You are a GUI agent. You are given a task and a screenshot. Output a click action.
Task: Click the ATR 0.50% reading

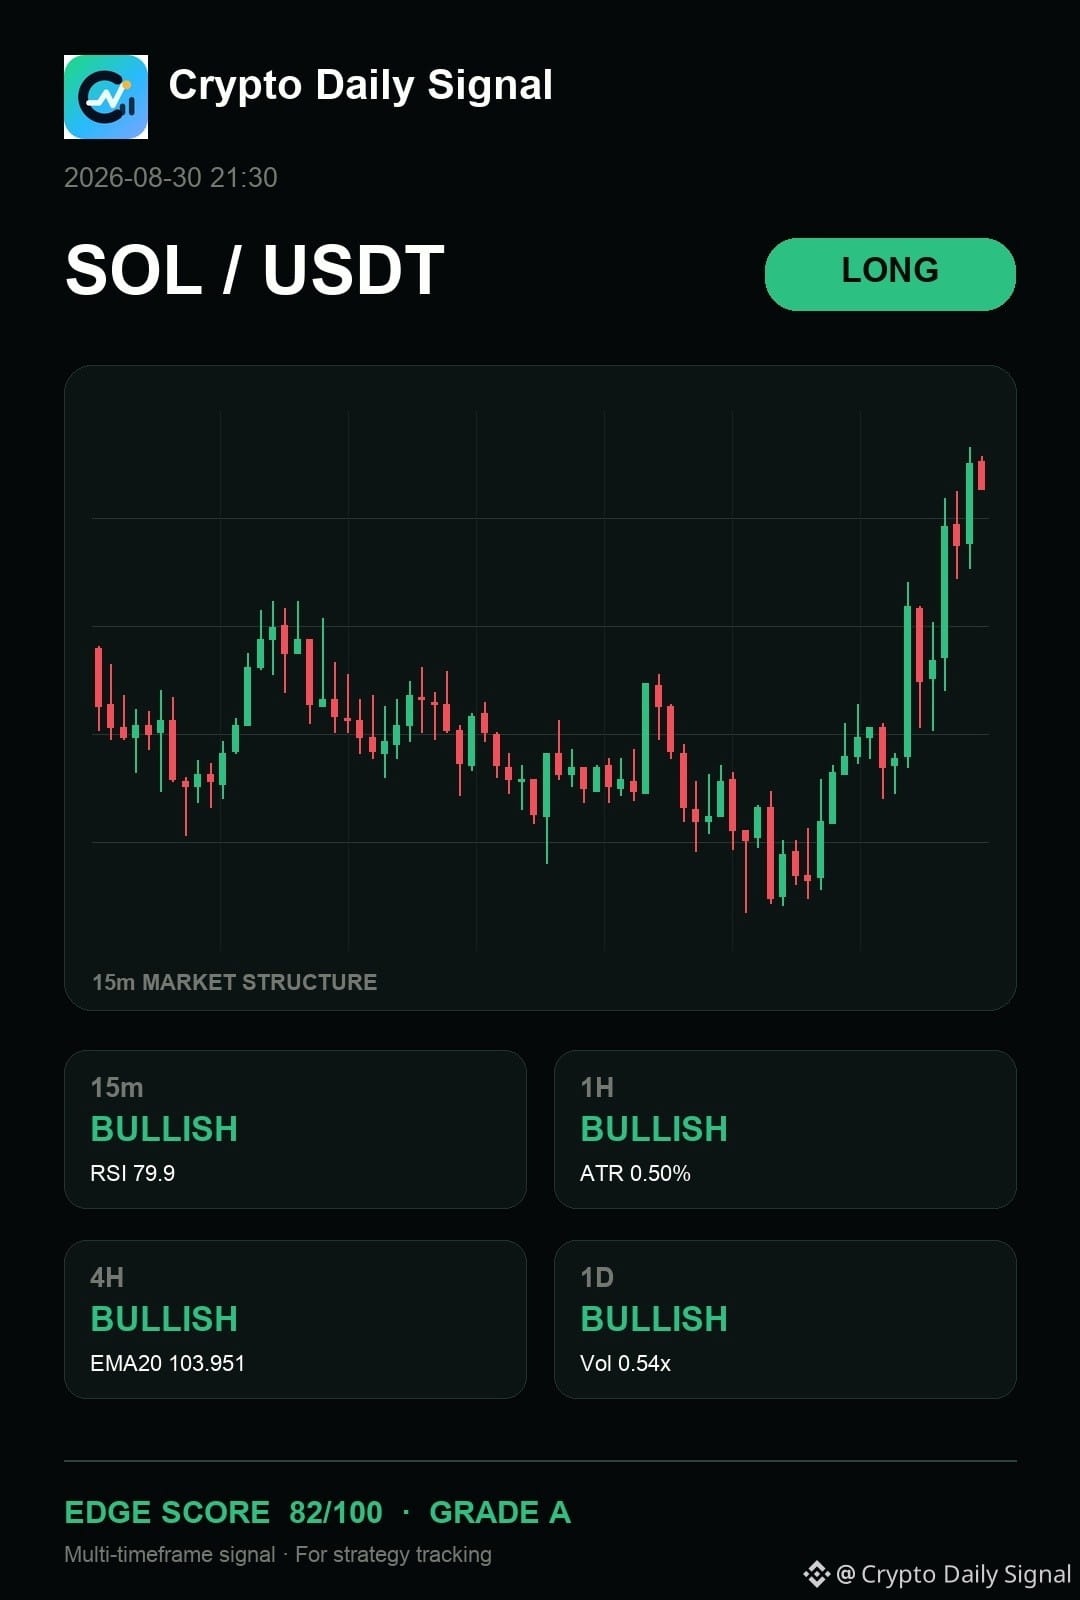coord(635,1173)
